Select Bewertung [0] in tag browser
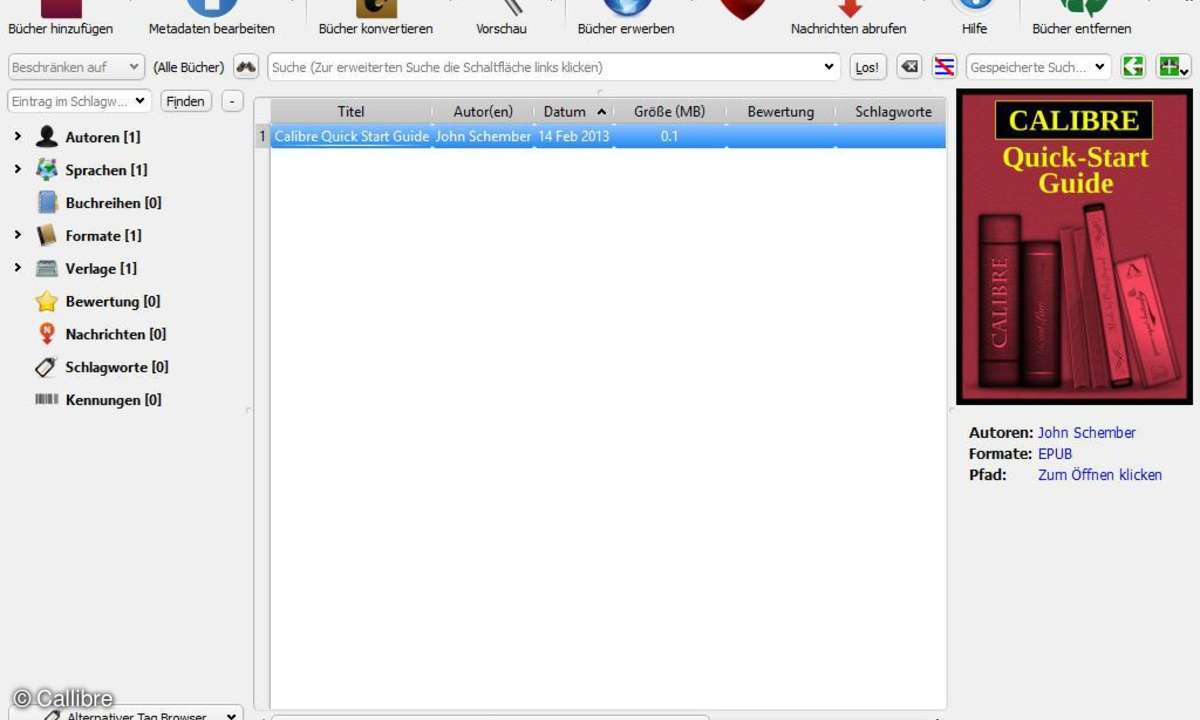This screenshot has width=1200, height=720. 113,301
